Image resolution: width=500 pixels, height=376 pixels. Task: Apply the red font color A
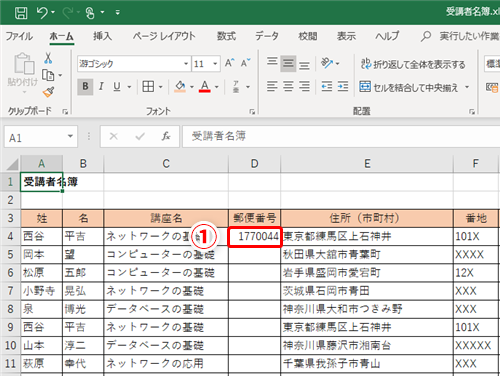tap(205, 87)
